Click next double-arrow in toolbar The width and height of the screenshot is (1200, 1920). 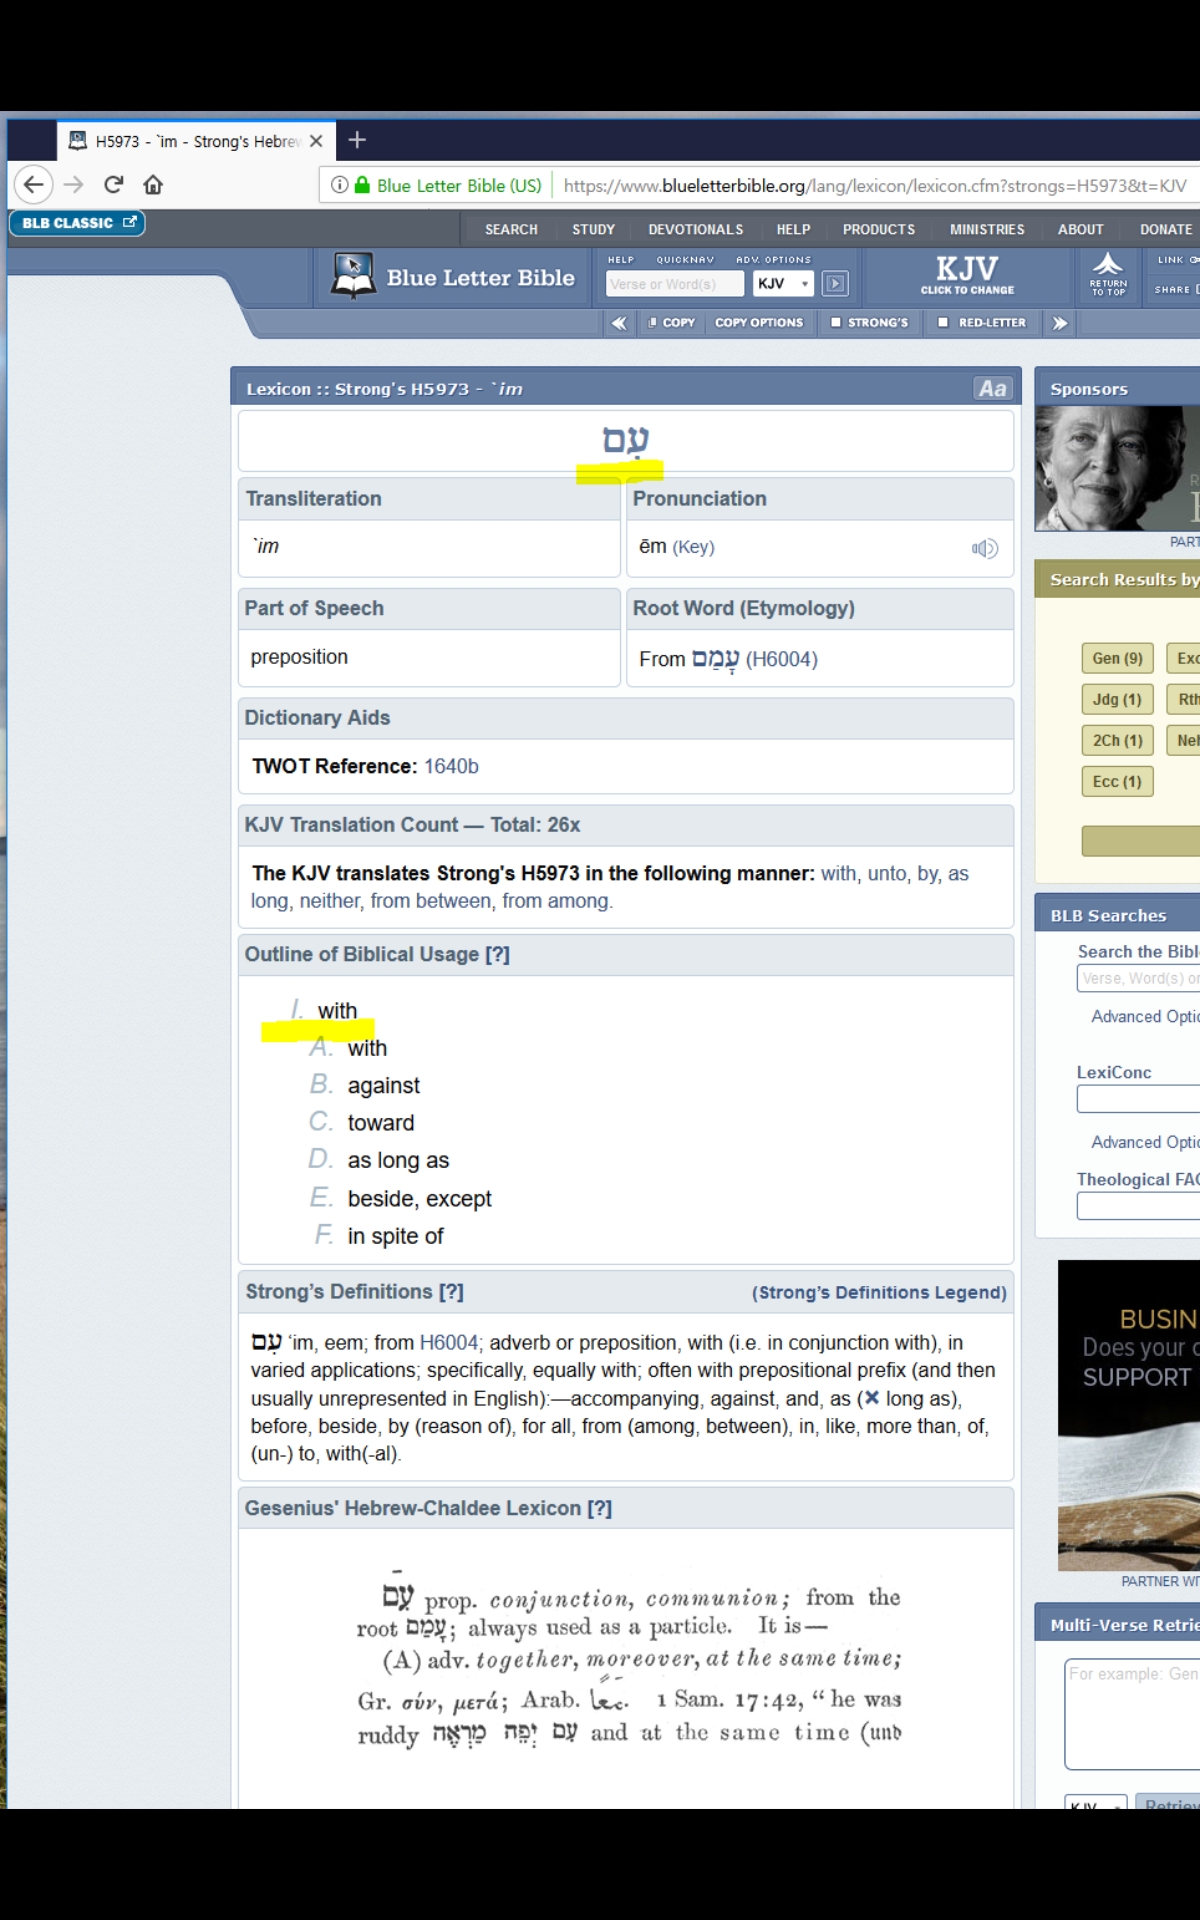(x=1060, y=323)
